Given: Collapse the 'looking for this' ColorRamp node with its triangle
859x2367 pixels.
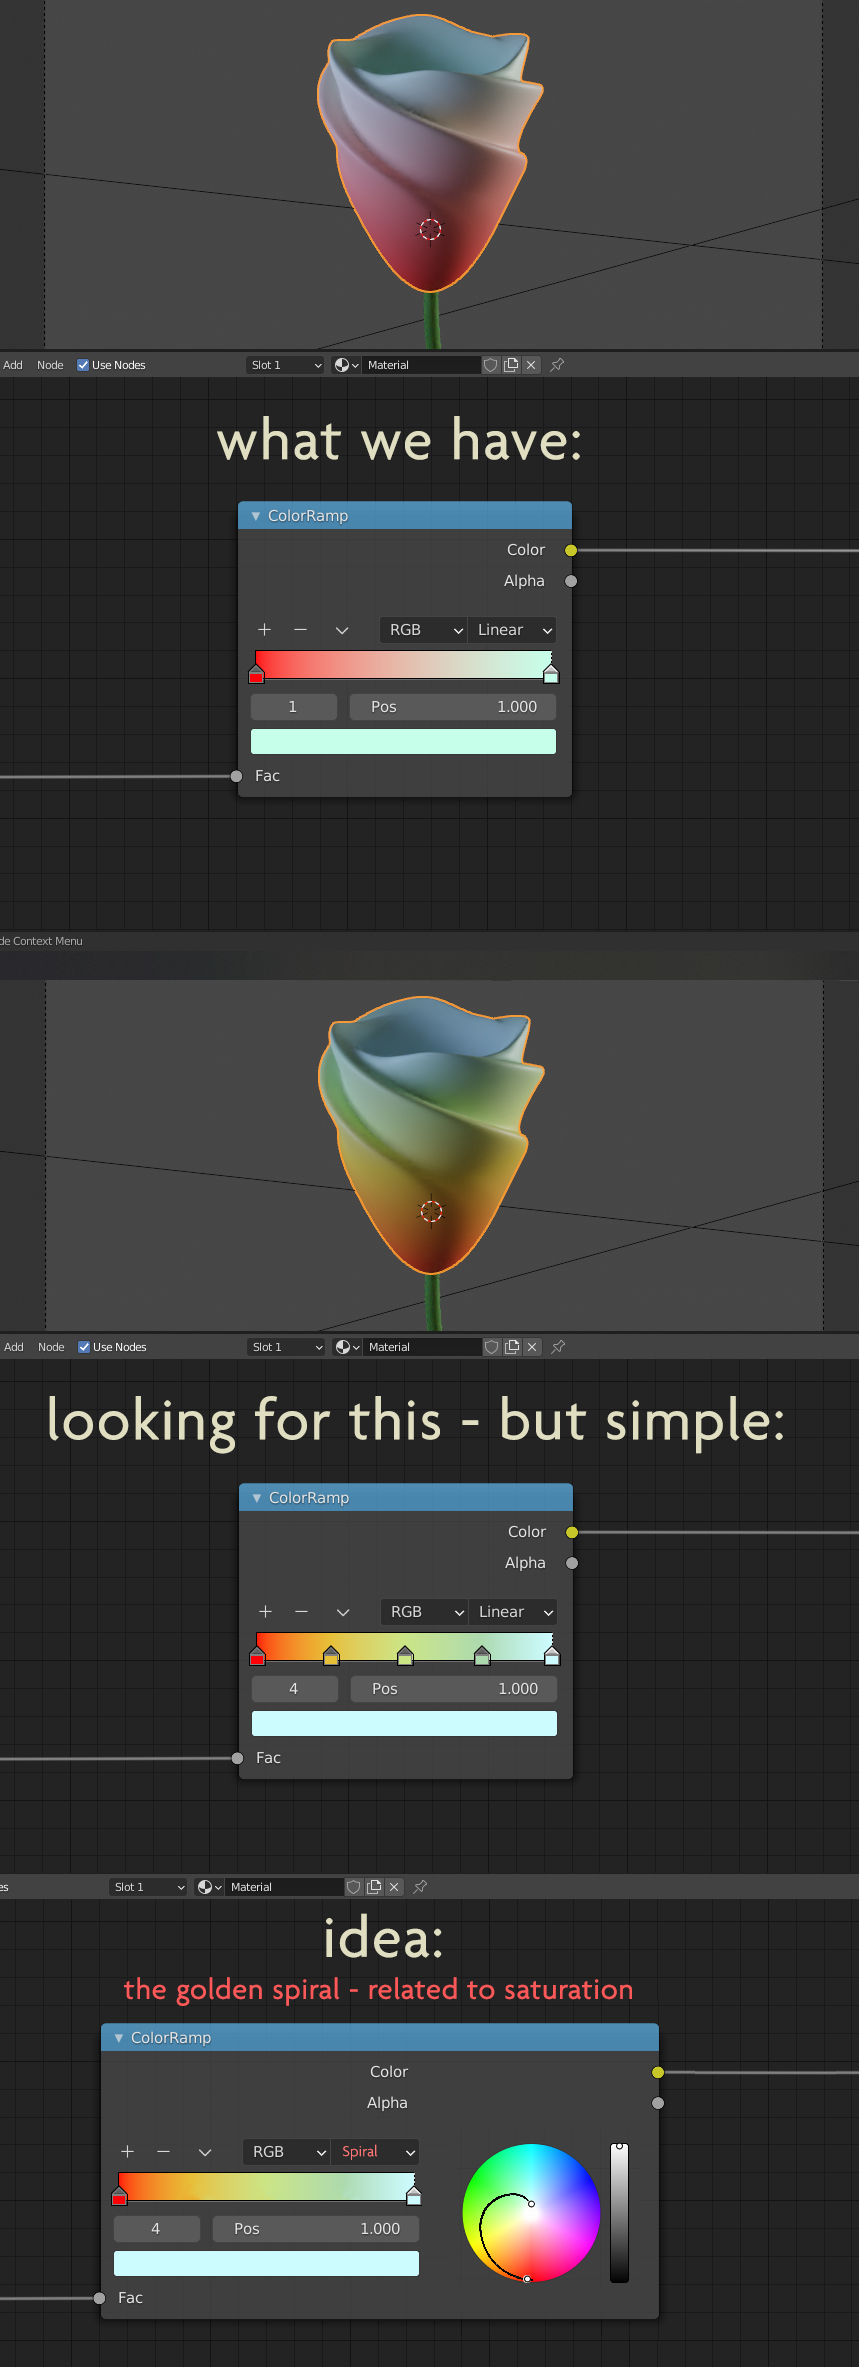Looking at the screenshot, I should [x=257, y=1498].
